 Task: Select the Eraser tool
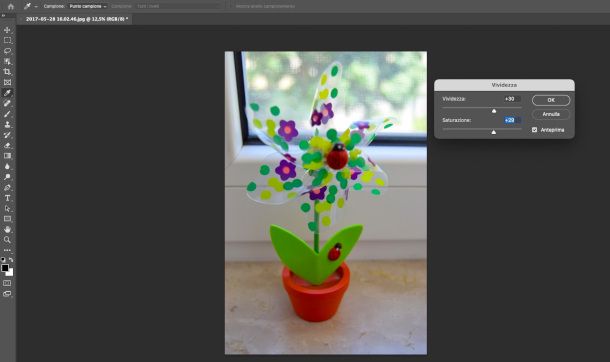[7, 145]
